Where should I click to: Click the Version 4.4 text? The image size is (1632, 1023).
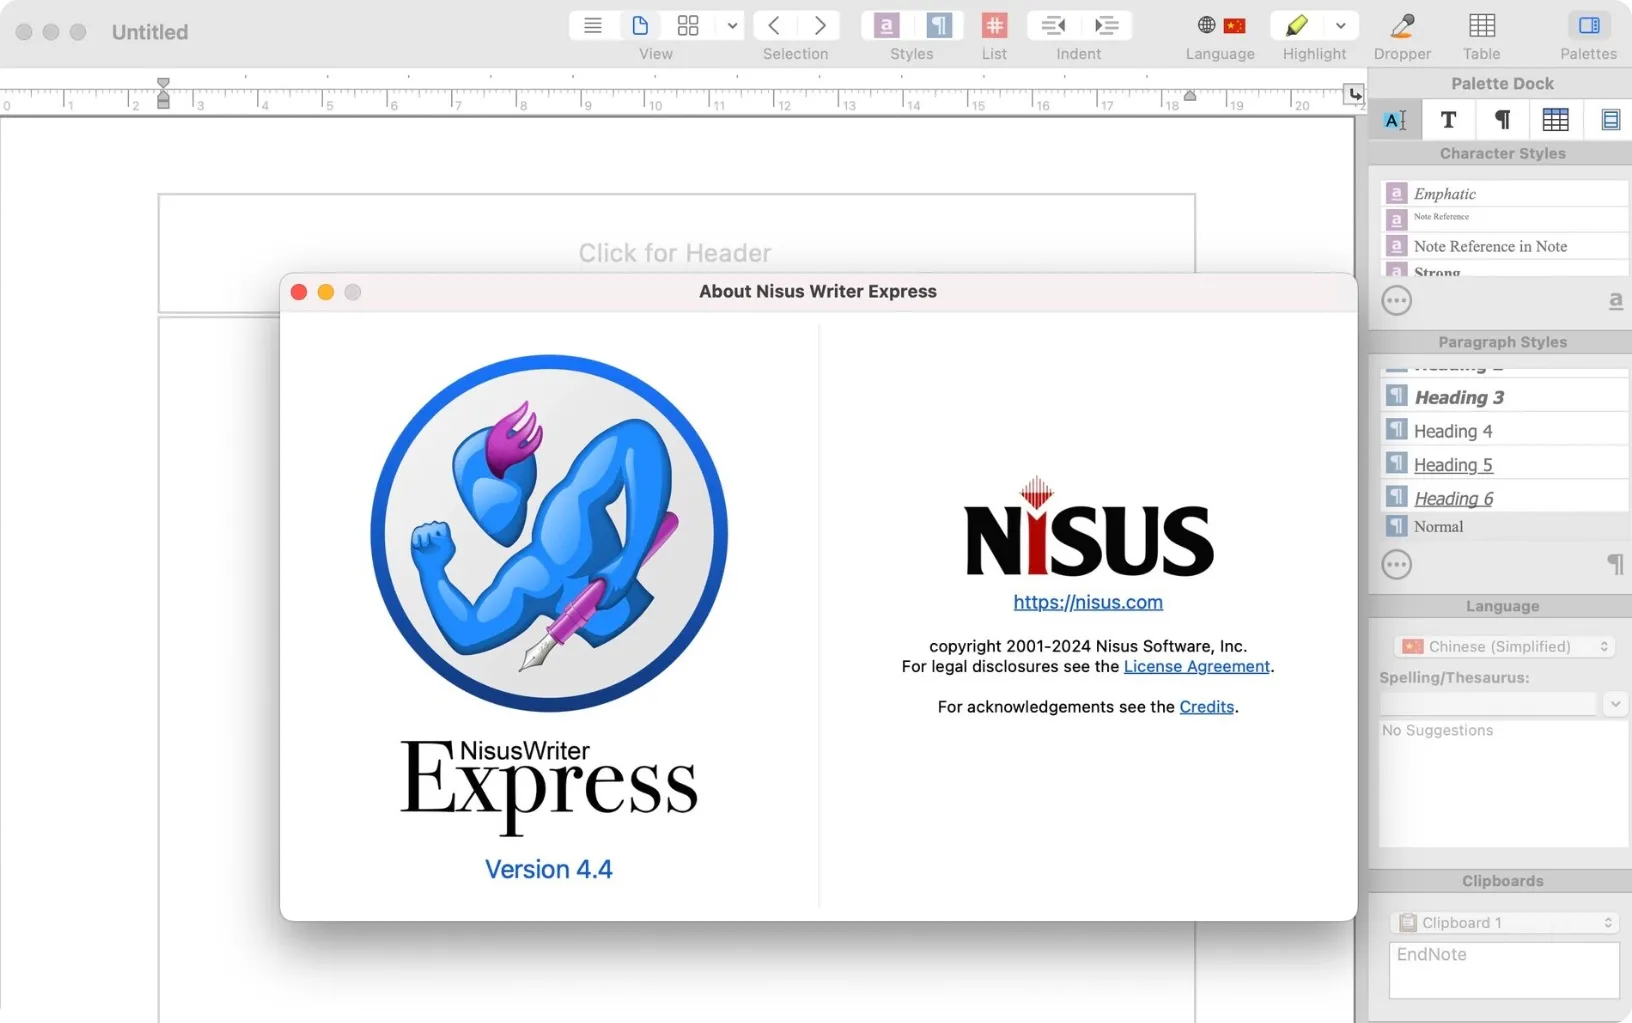(549, 869)
